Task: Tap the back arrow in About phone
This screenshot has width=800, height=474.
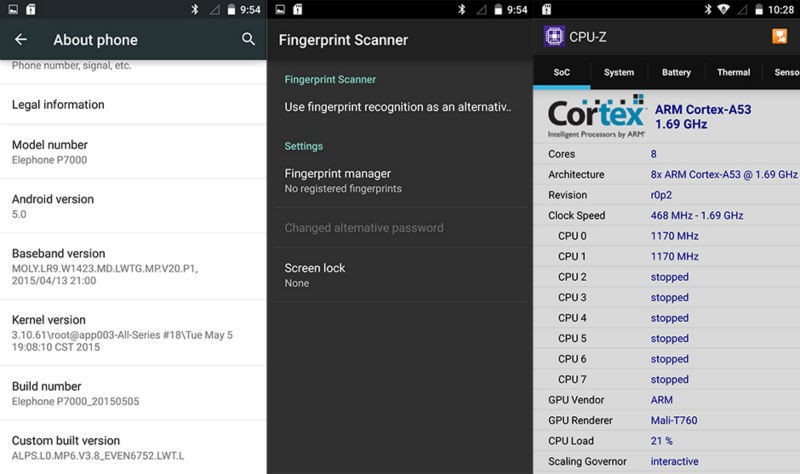Action: point(21,40)
